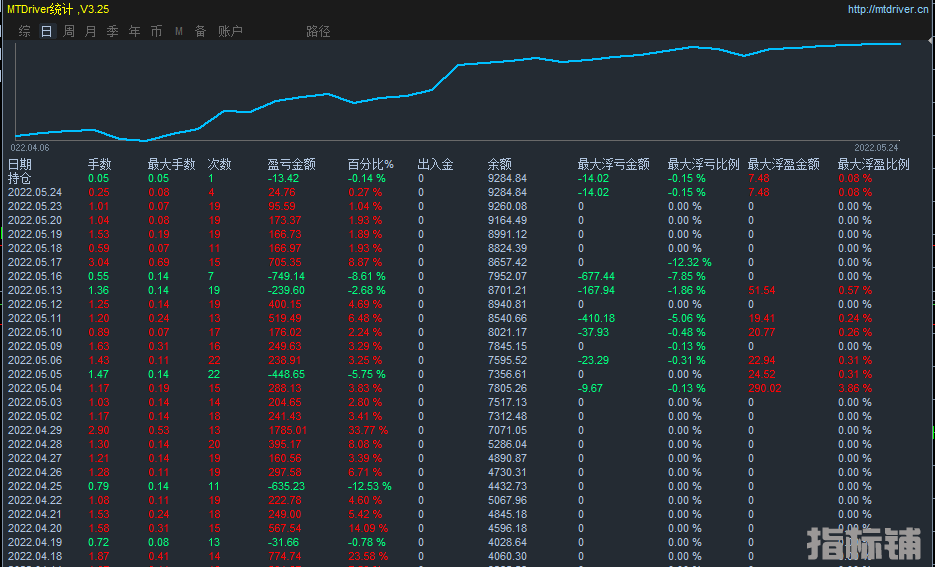This screenshot has height=568, width=935.
Task: Select the 持仓 holdings row label
Action: 20,178
